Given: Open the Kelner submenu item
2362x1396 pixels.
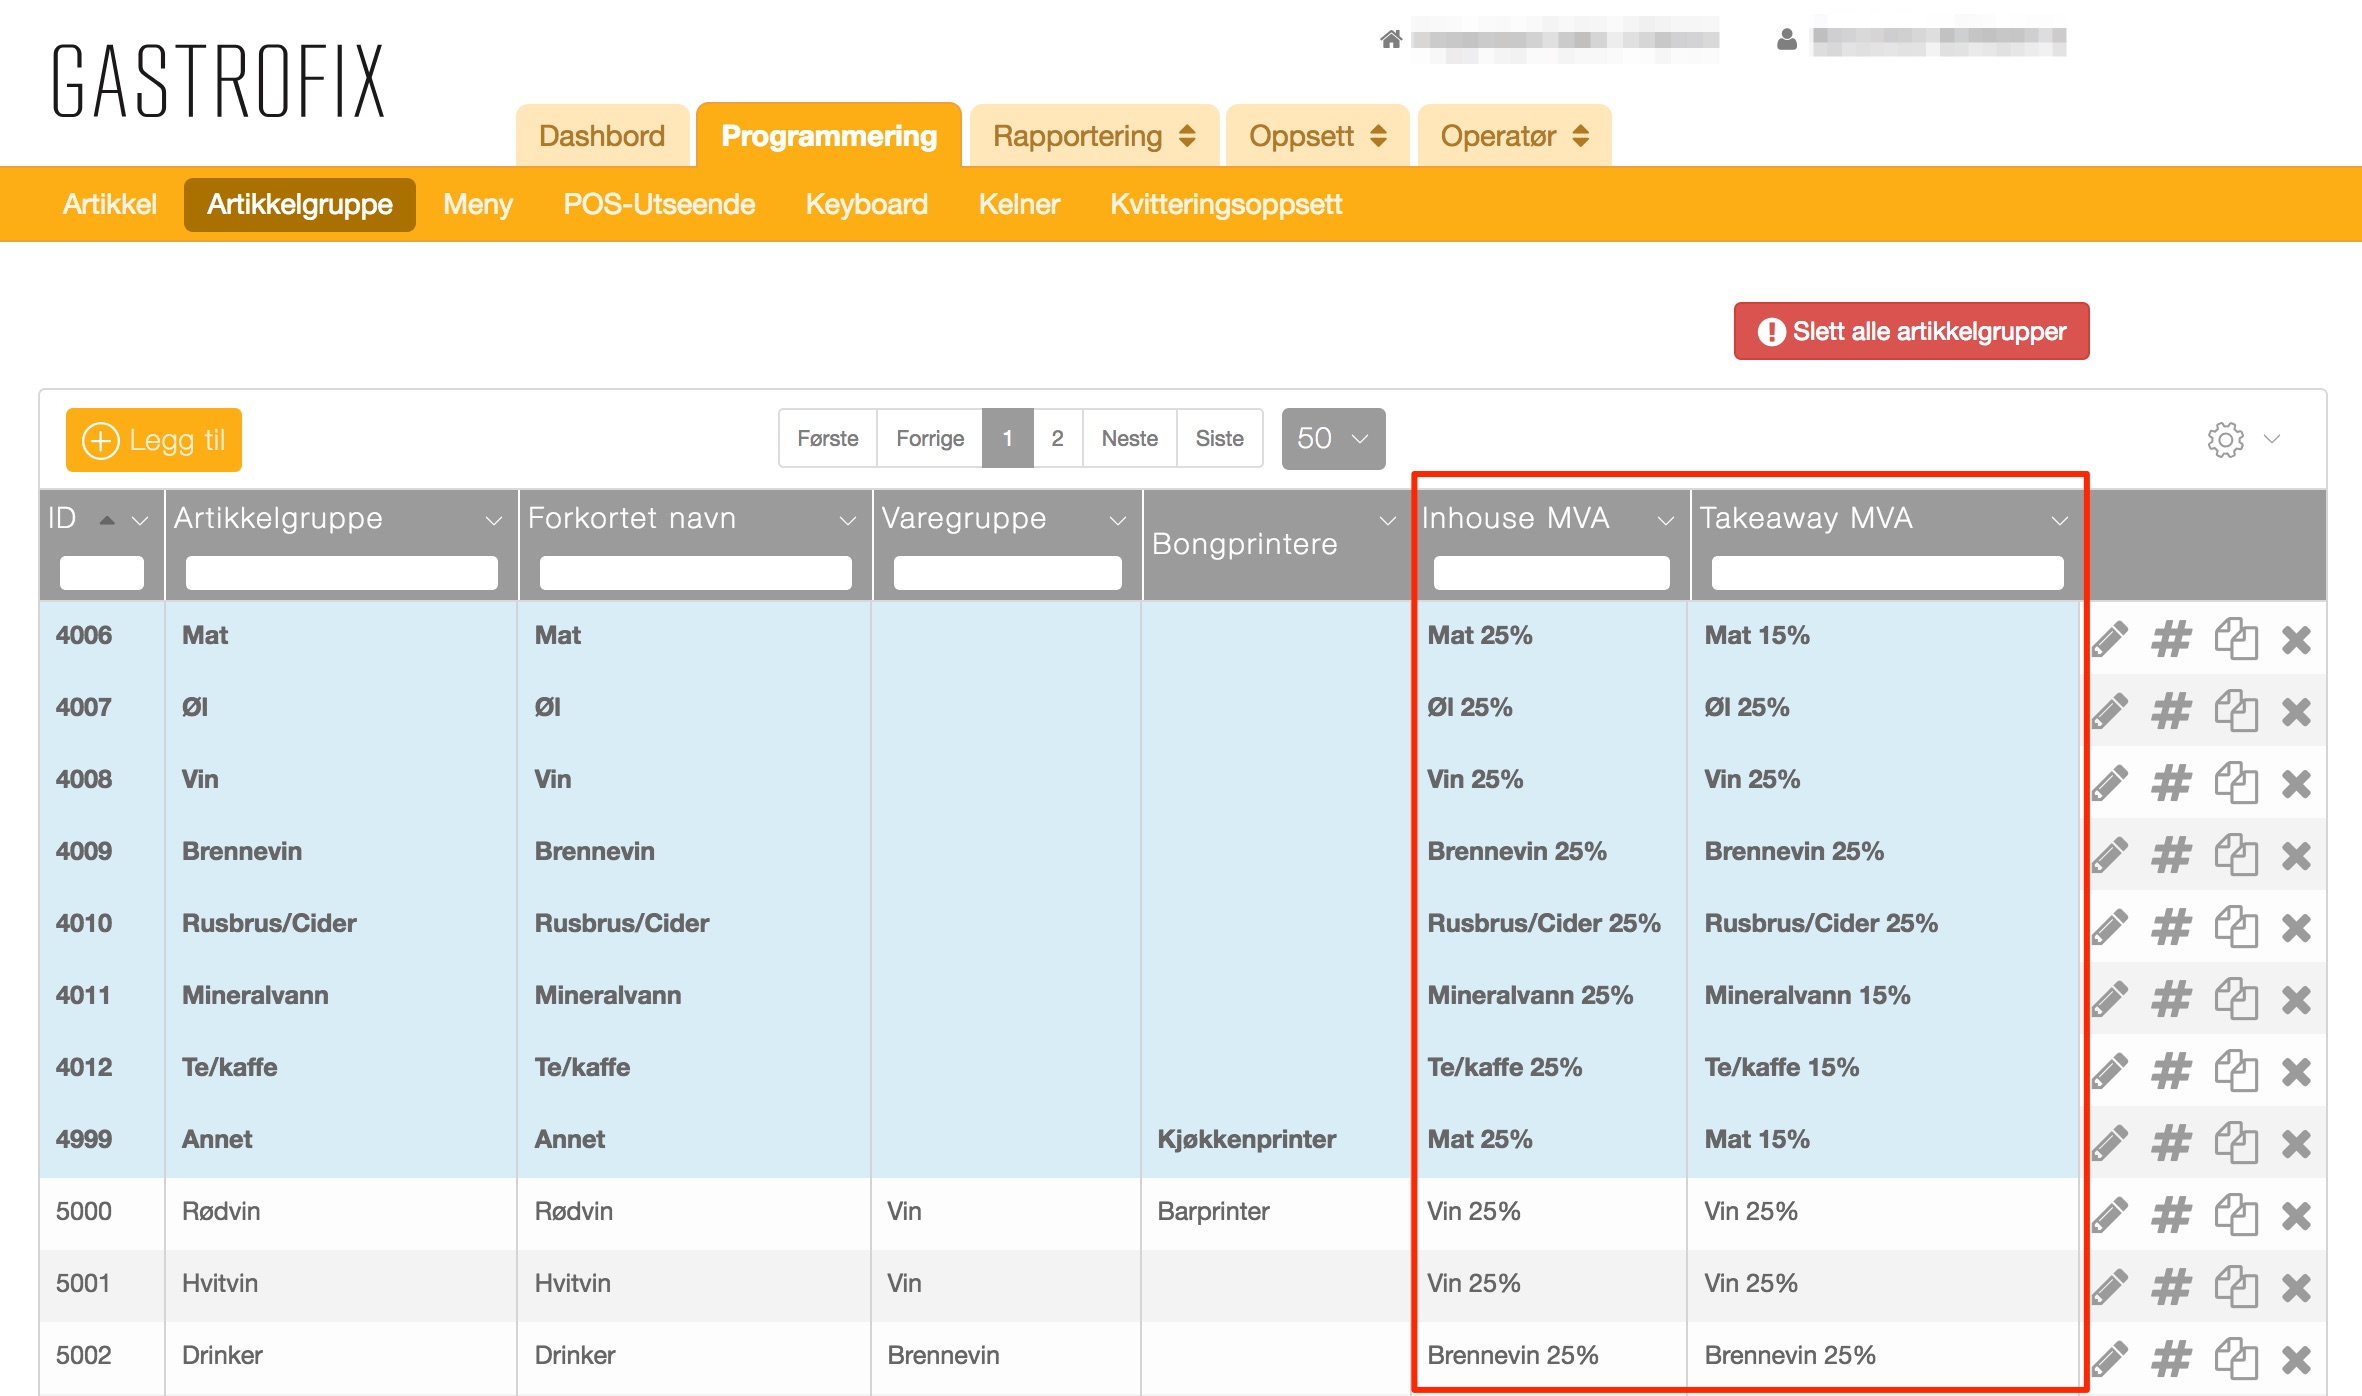Looking at the screenshot, I should pos(1019,204).
